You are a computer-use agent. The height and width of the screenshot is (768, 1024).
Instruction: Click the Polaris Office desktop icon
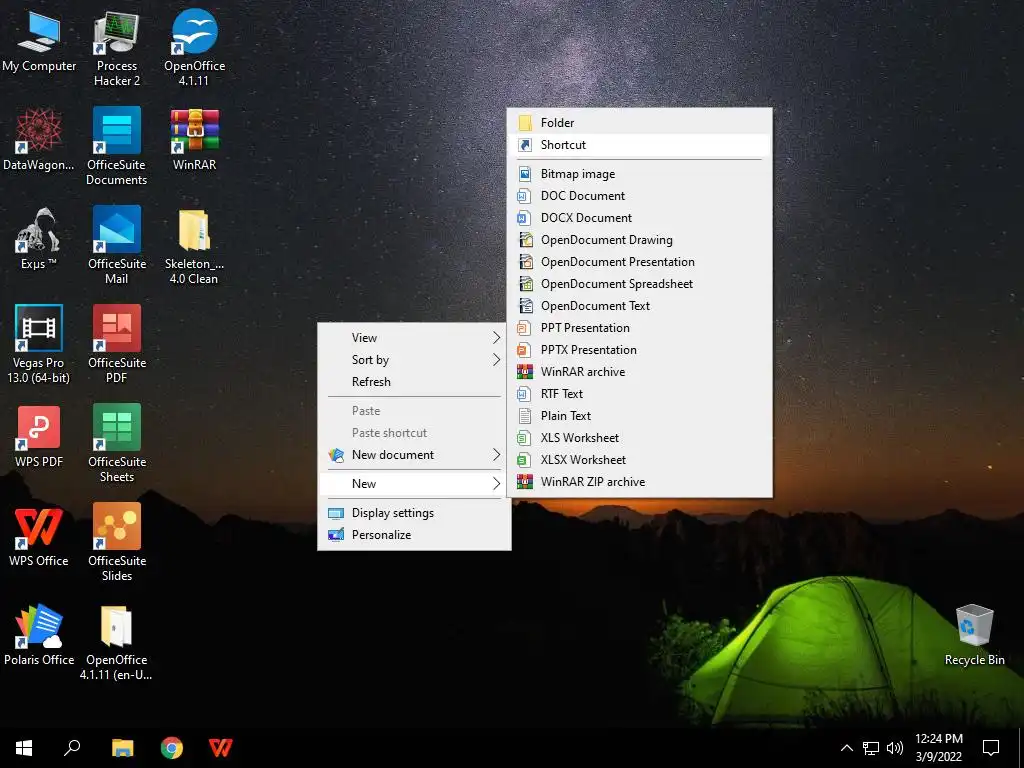(x=39, y=635)
